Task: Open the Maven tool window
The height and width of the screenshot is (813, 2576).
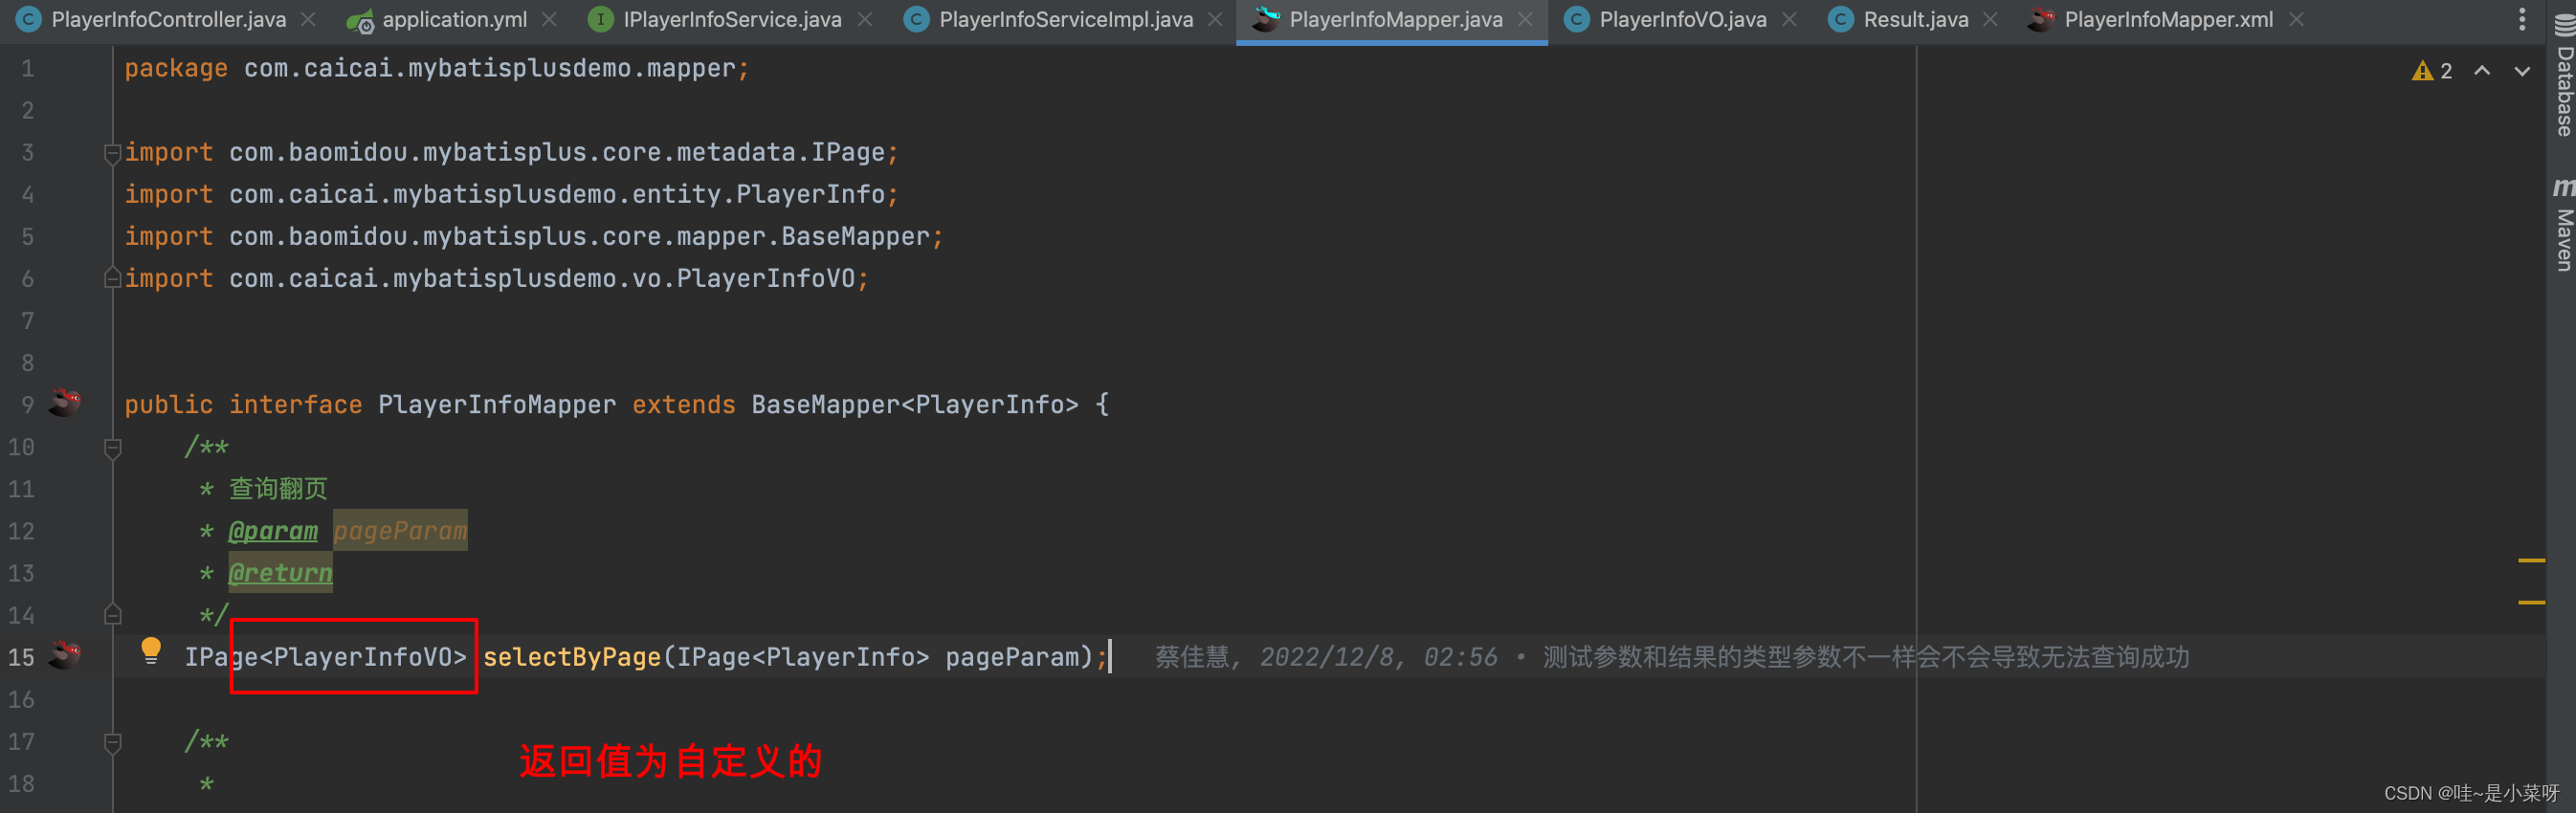Action: (x=2563, y=225)
